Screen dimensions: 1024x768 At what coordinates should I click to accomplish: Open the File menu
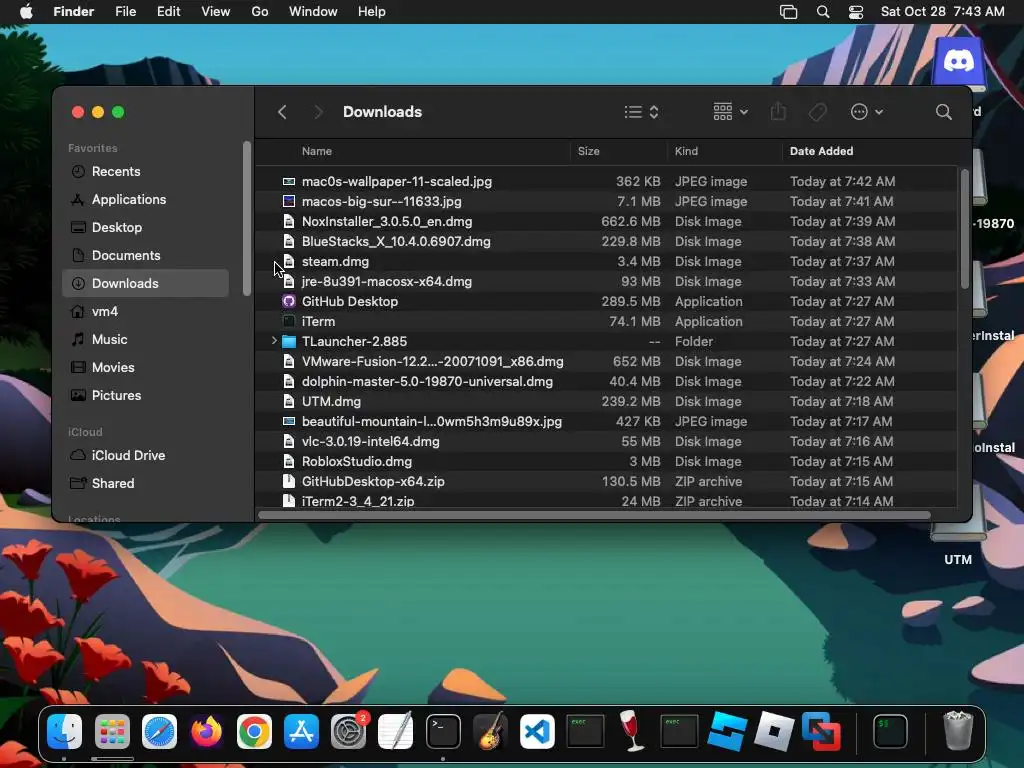125,12
